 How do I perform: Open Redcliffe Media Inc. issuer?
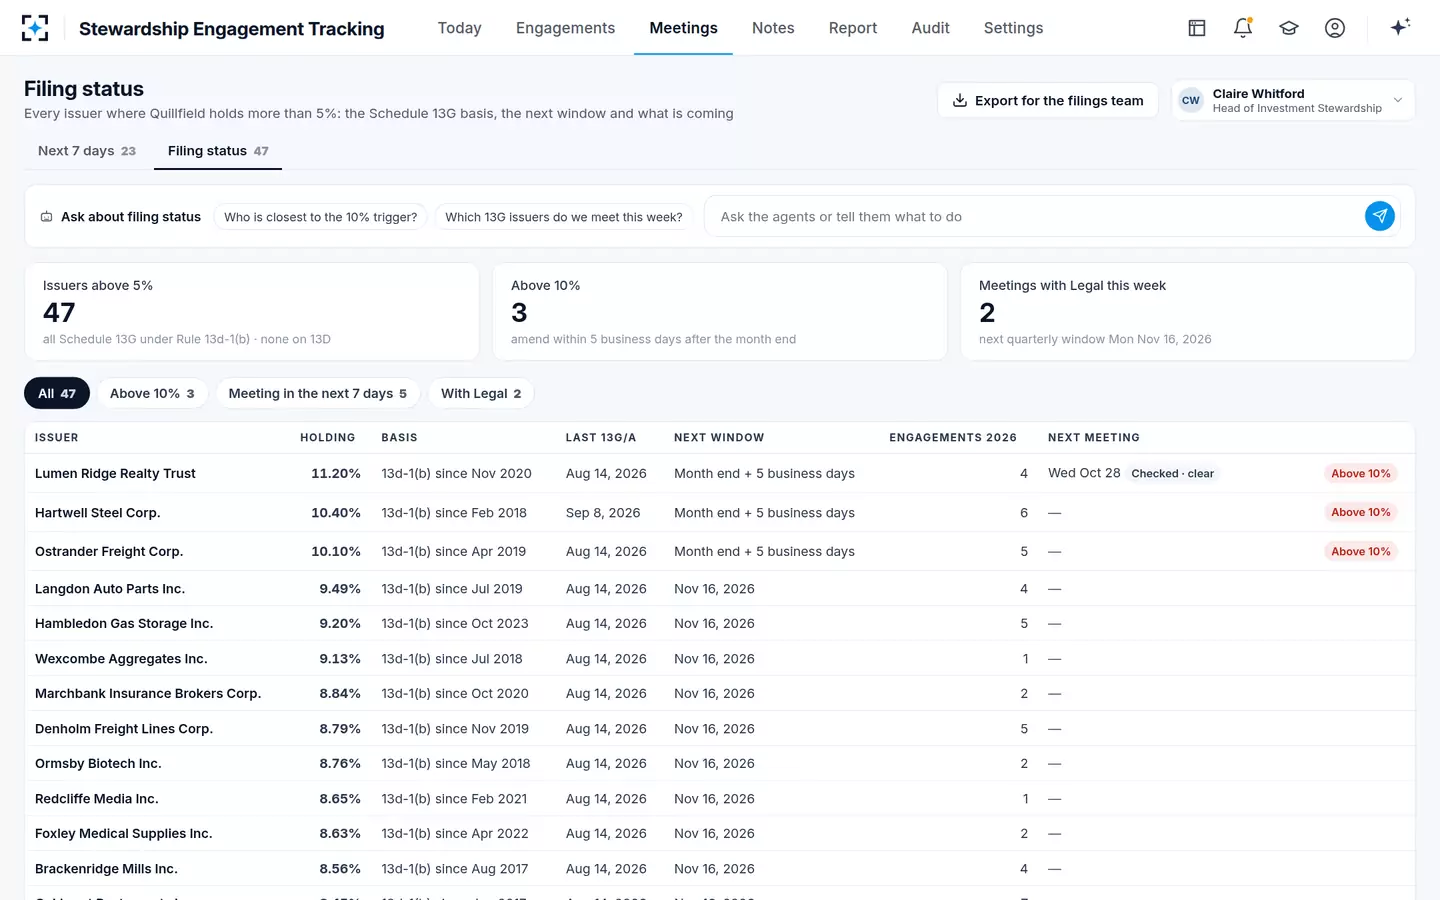click(x=97, y=799)
